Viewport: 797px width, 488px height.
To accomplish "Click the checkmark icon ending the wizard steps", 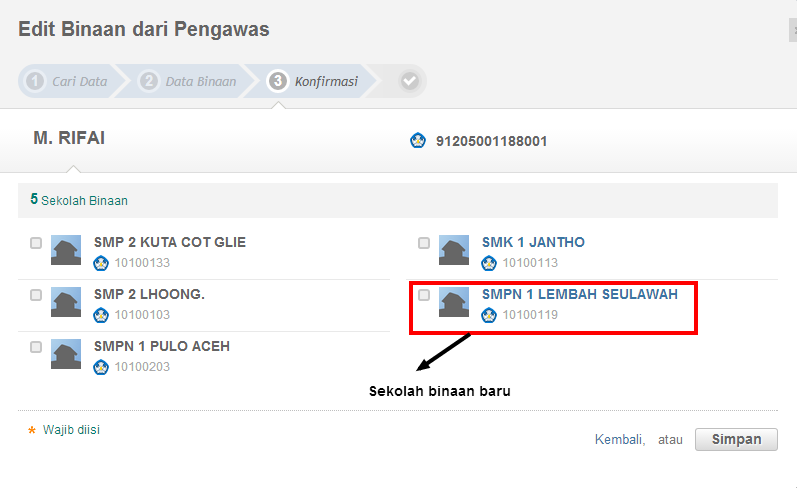I will [409, 81].
